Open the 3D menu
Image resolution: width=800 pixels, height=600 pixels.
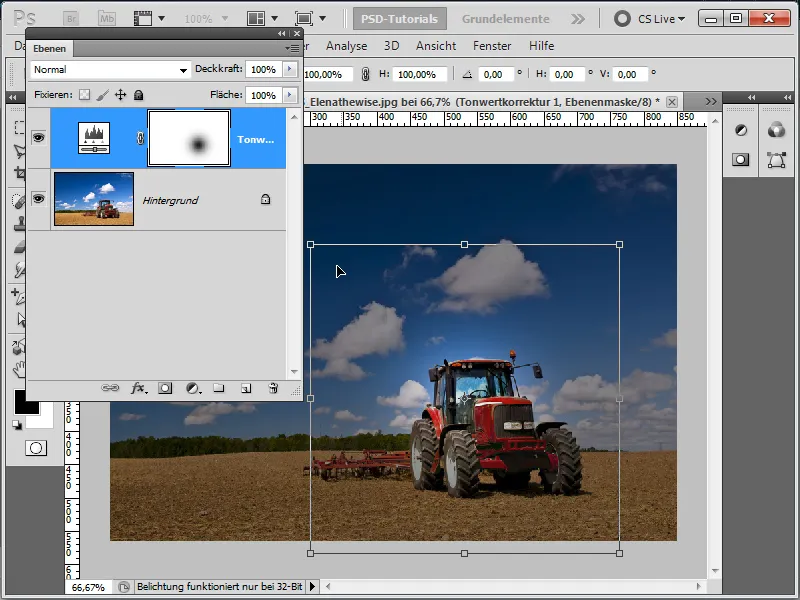point(391,46)
